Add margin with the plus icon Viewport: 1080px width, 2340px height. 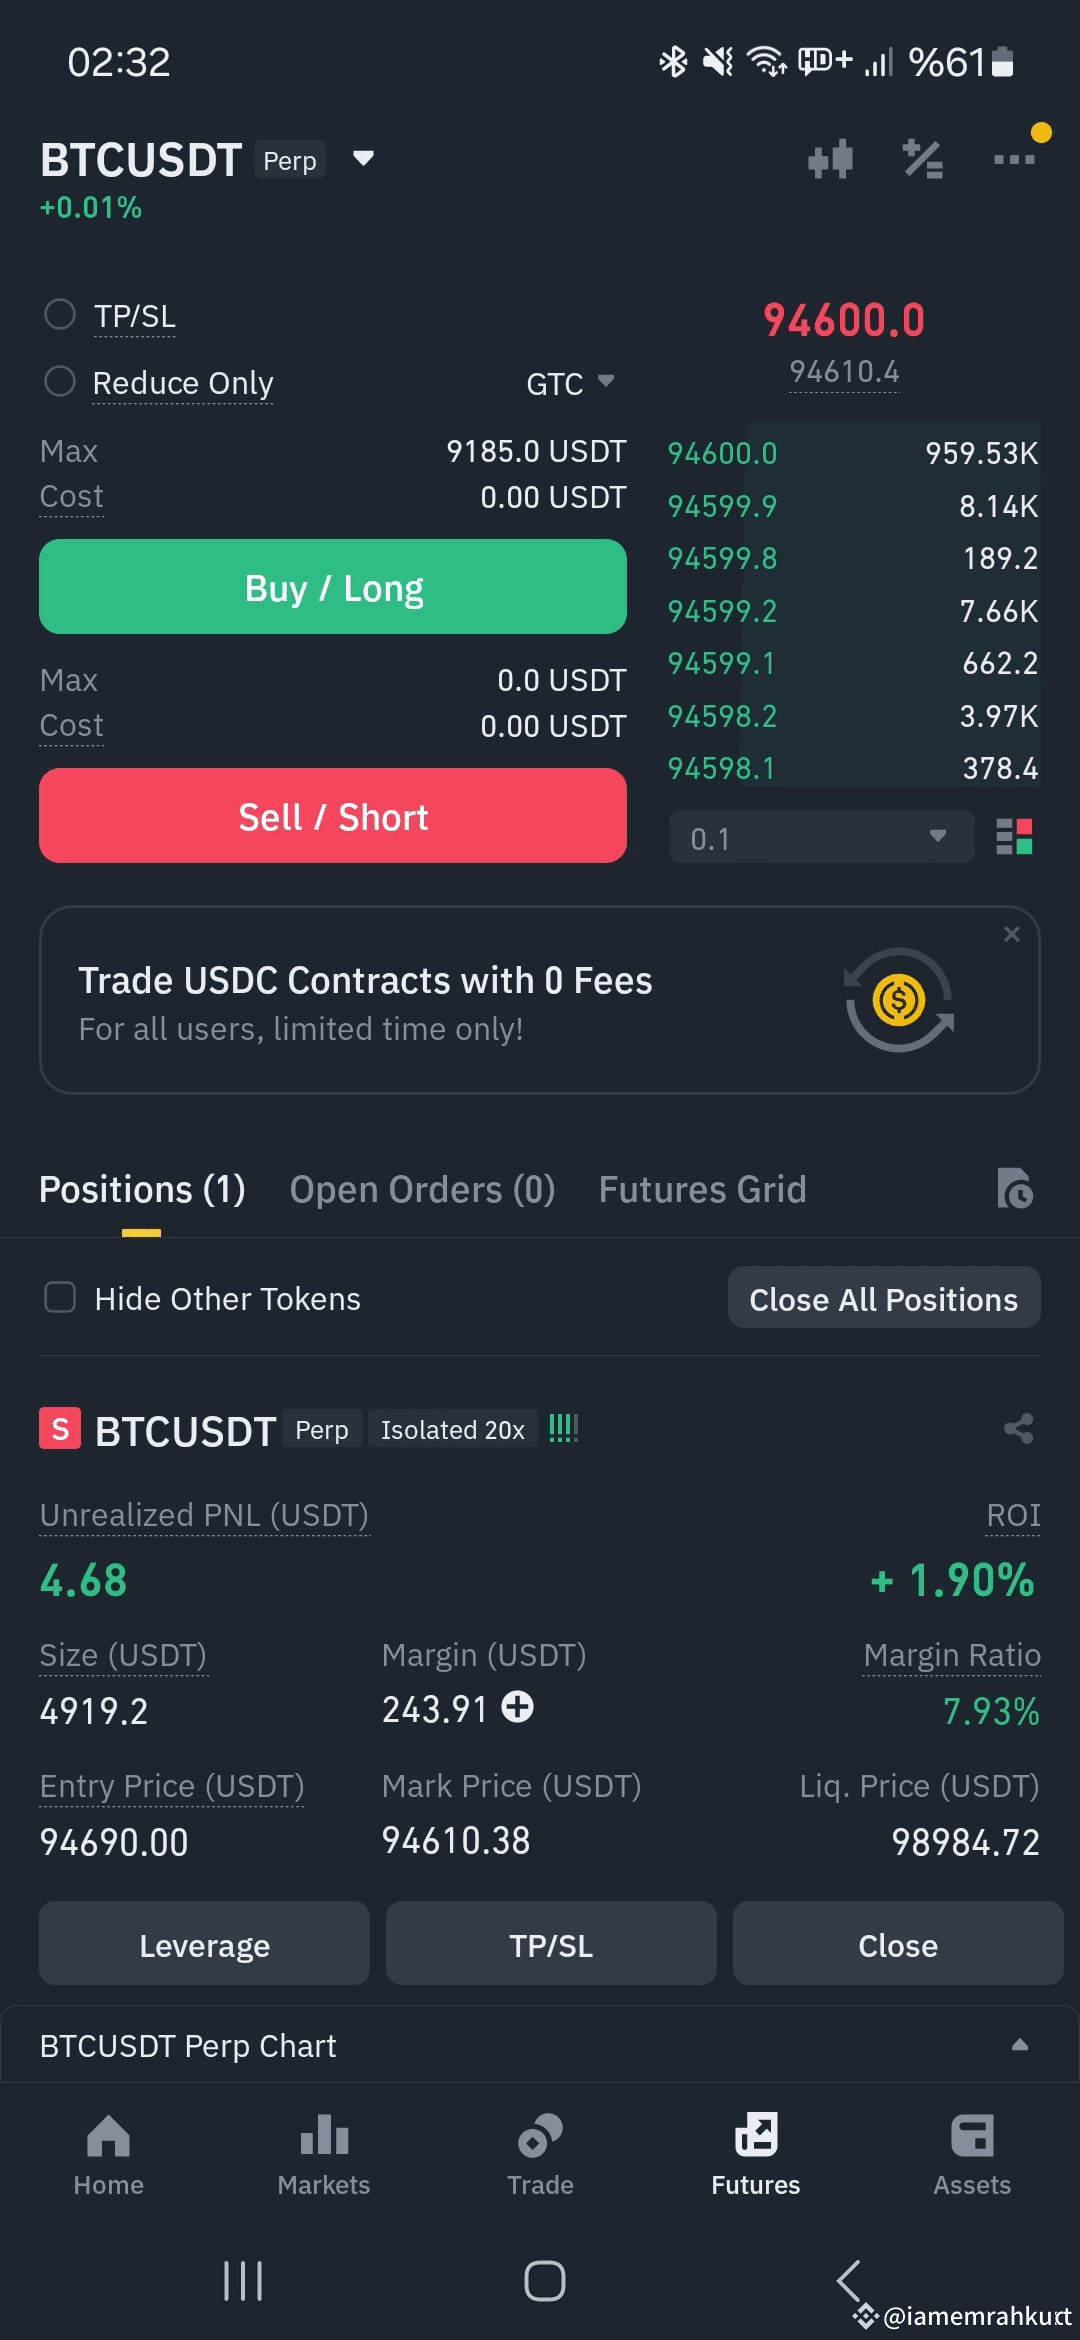coord(517,1706)
